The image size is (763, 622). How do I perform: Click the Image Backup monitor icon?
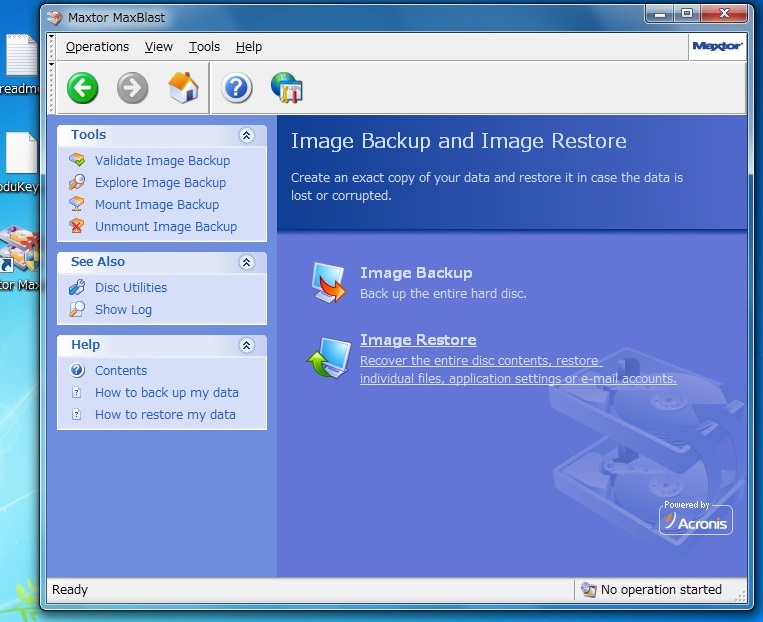click(328, 282)
